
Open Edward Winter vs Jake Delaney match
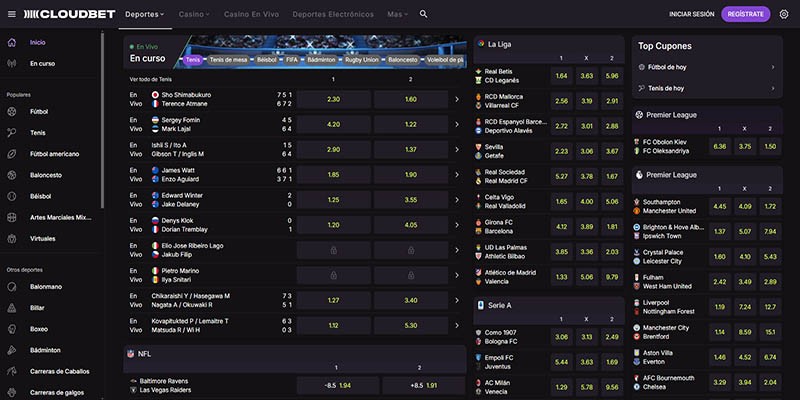(x=177, y=200)
